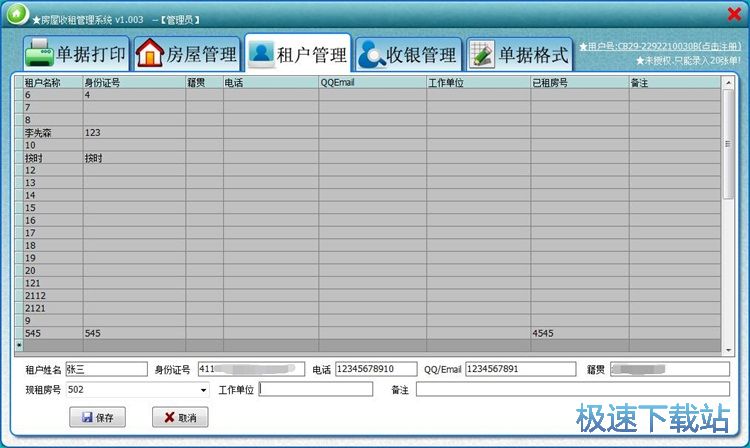This screenshot has width=750, height=448.
Task: Click the QQ/Email input field
Action: coord(520,369)
